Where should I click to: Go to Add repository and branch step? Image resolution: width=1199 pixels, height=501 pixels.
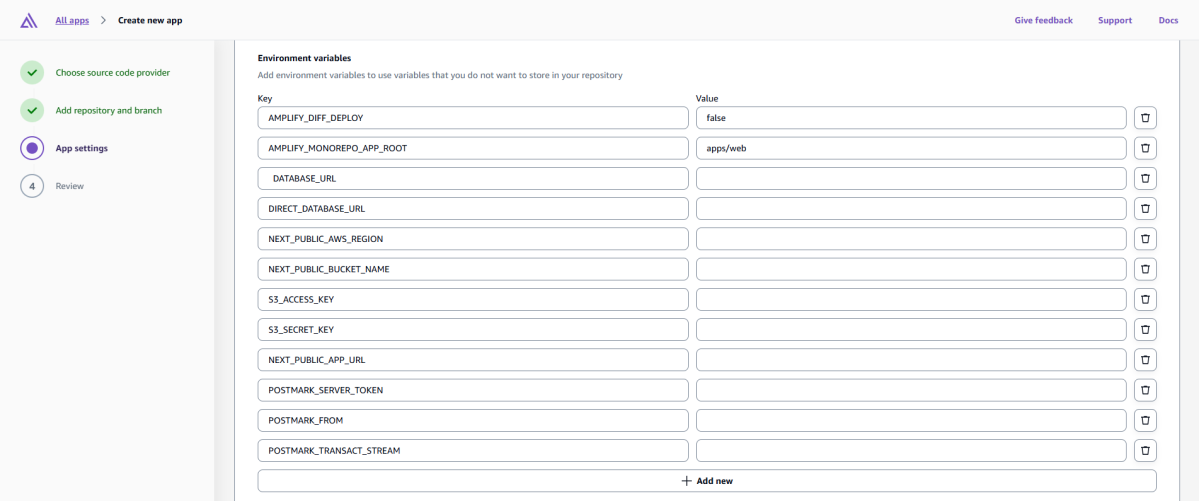click(109, 110)
